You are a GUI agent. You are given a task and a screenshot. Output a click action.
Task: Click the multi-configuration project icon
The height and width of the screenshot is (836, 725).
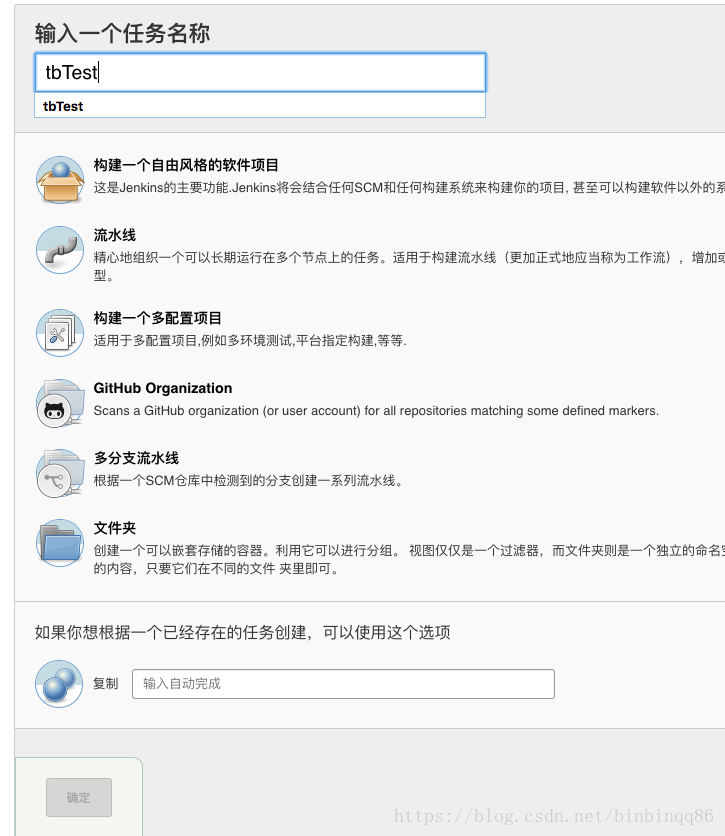pyautogui.click(x=60, y=333)
